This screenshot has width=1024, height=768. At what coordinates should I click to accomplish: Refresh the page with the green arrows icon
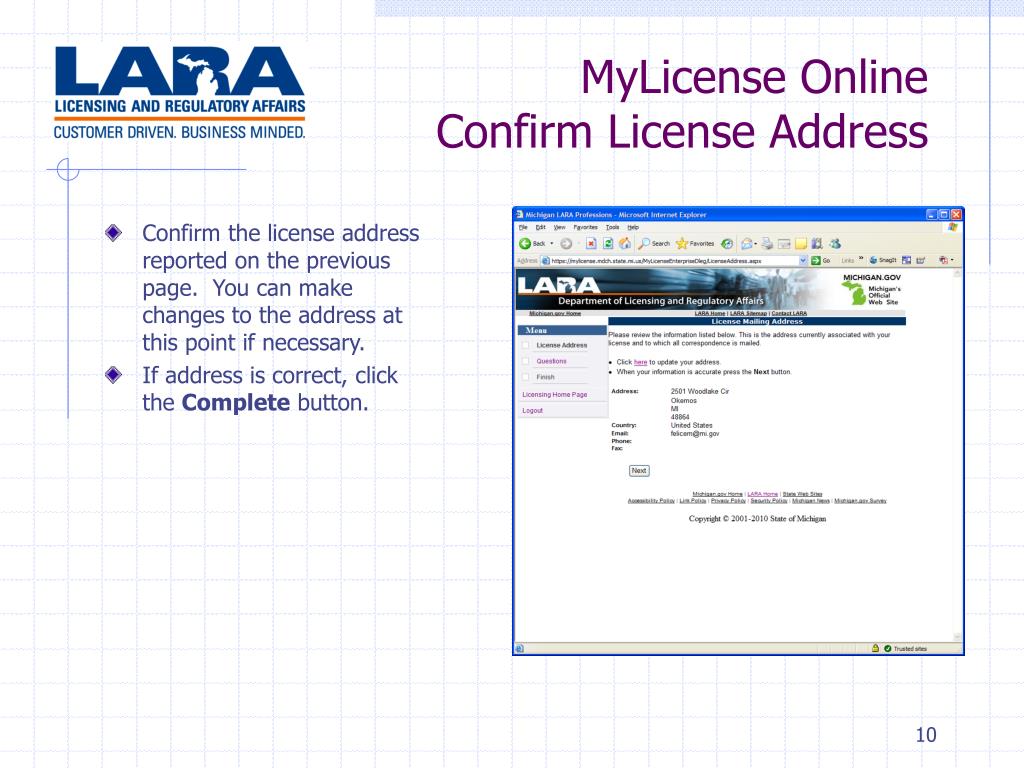pyautogui.click(x=608, y=244)
